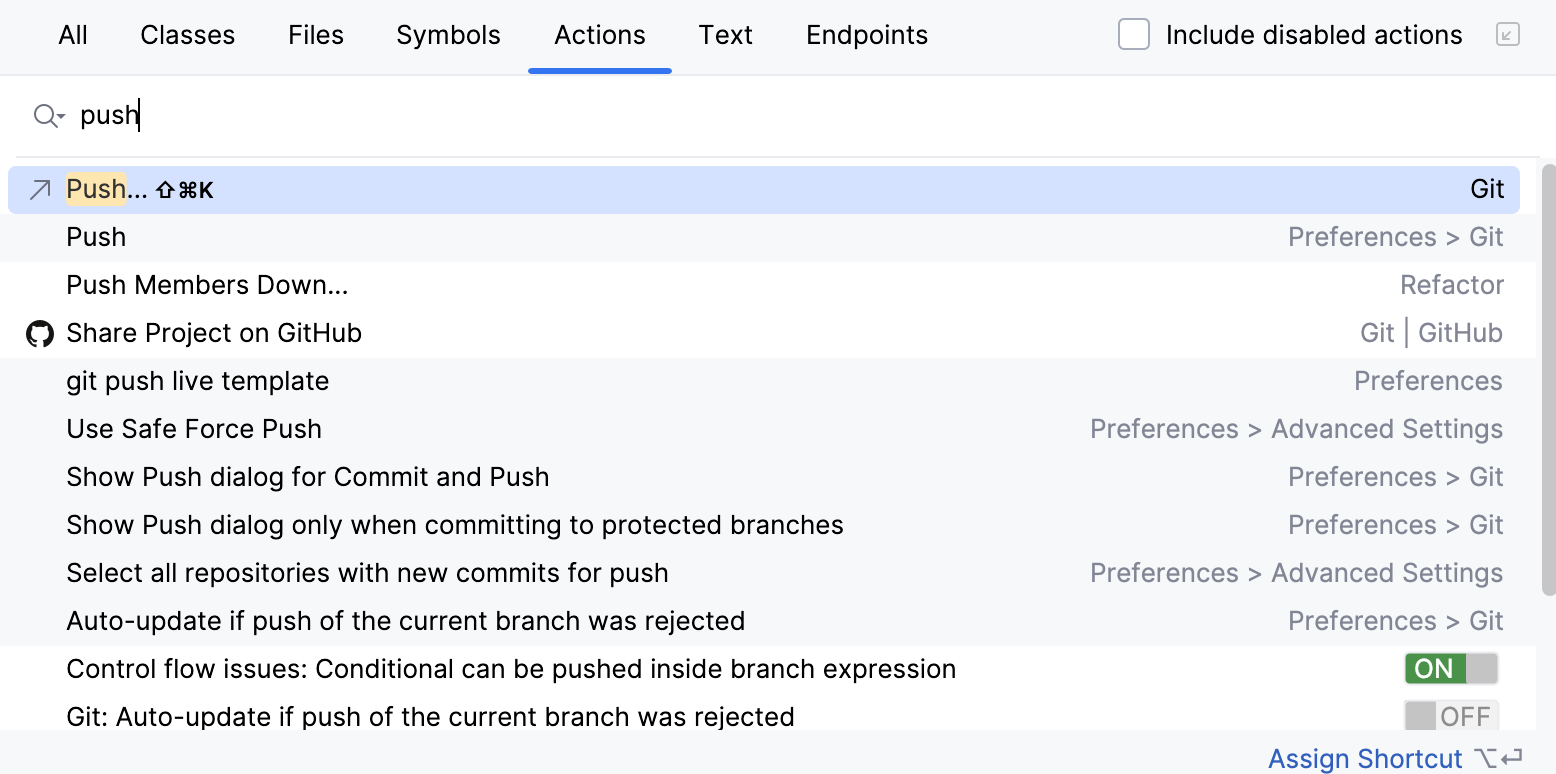
Task: Open the search history dropdown on magnifier icon
Action: 47,116
